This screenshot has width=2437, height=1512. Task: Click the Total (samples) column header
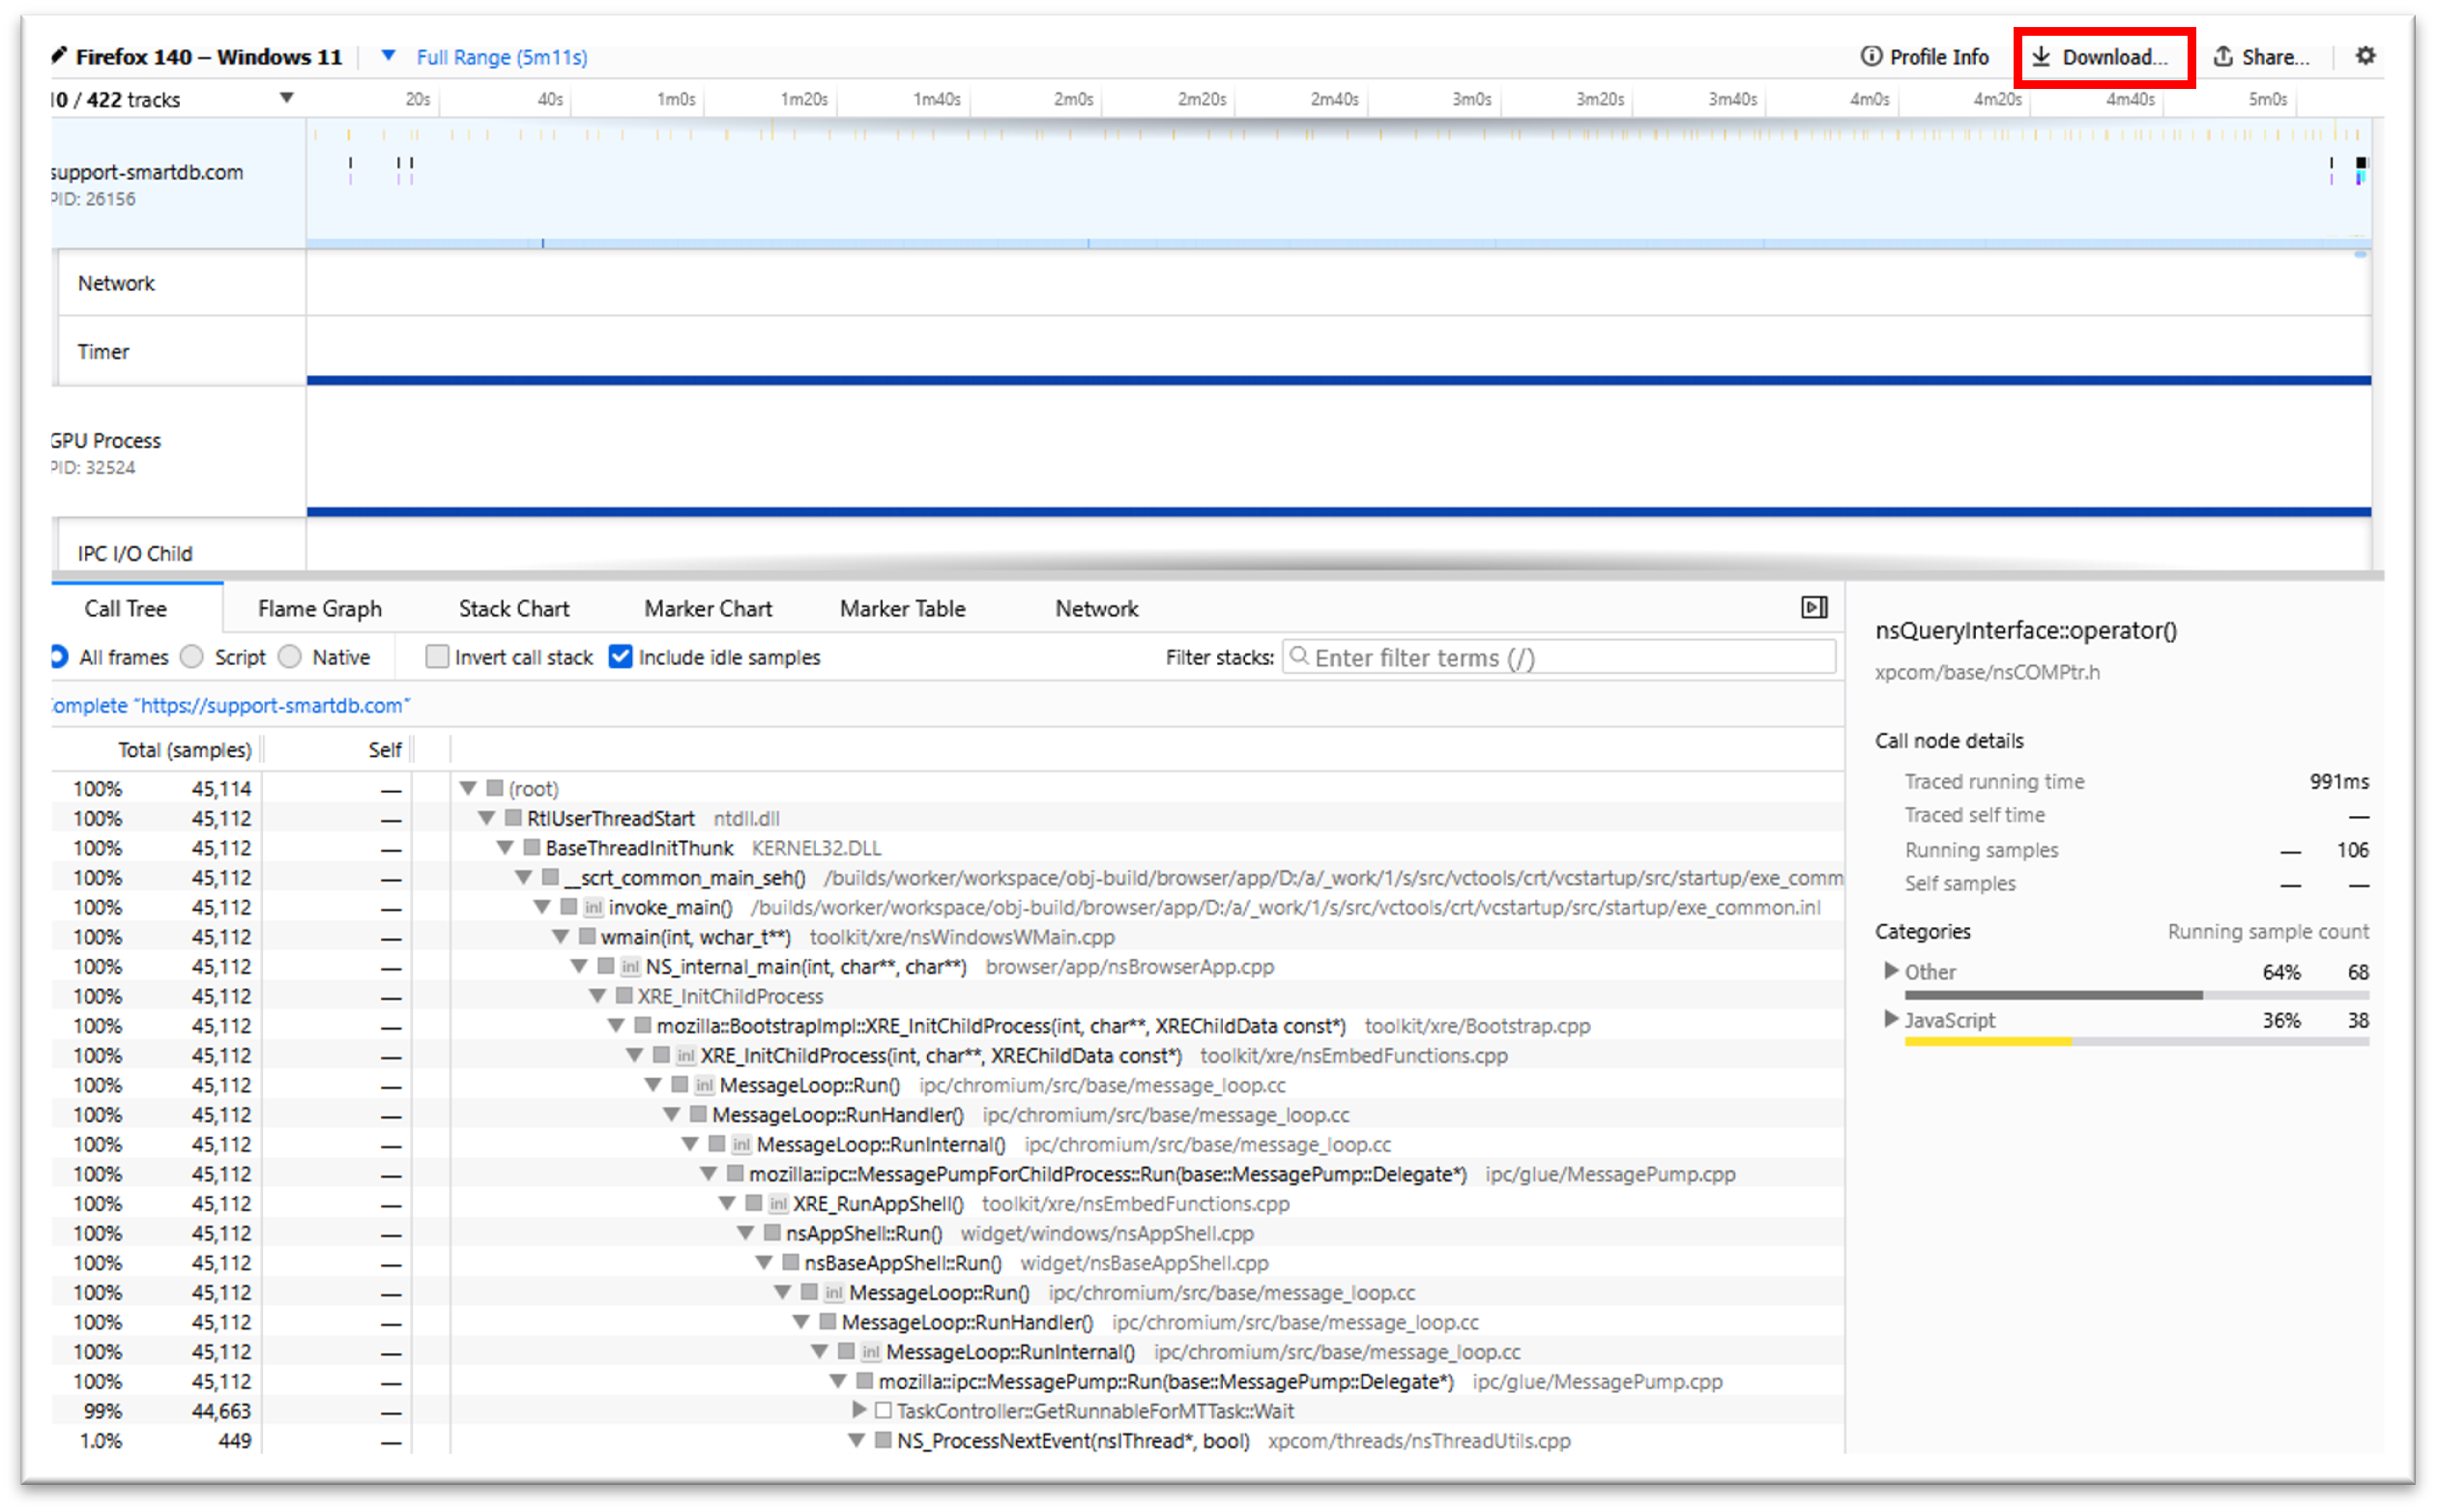(x=184, y=749)
